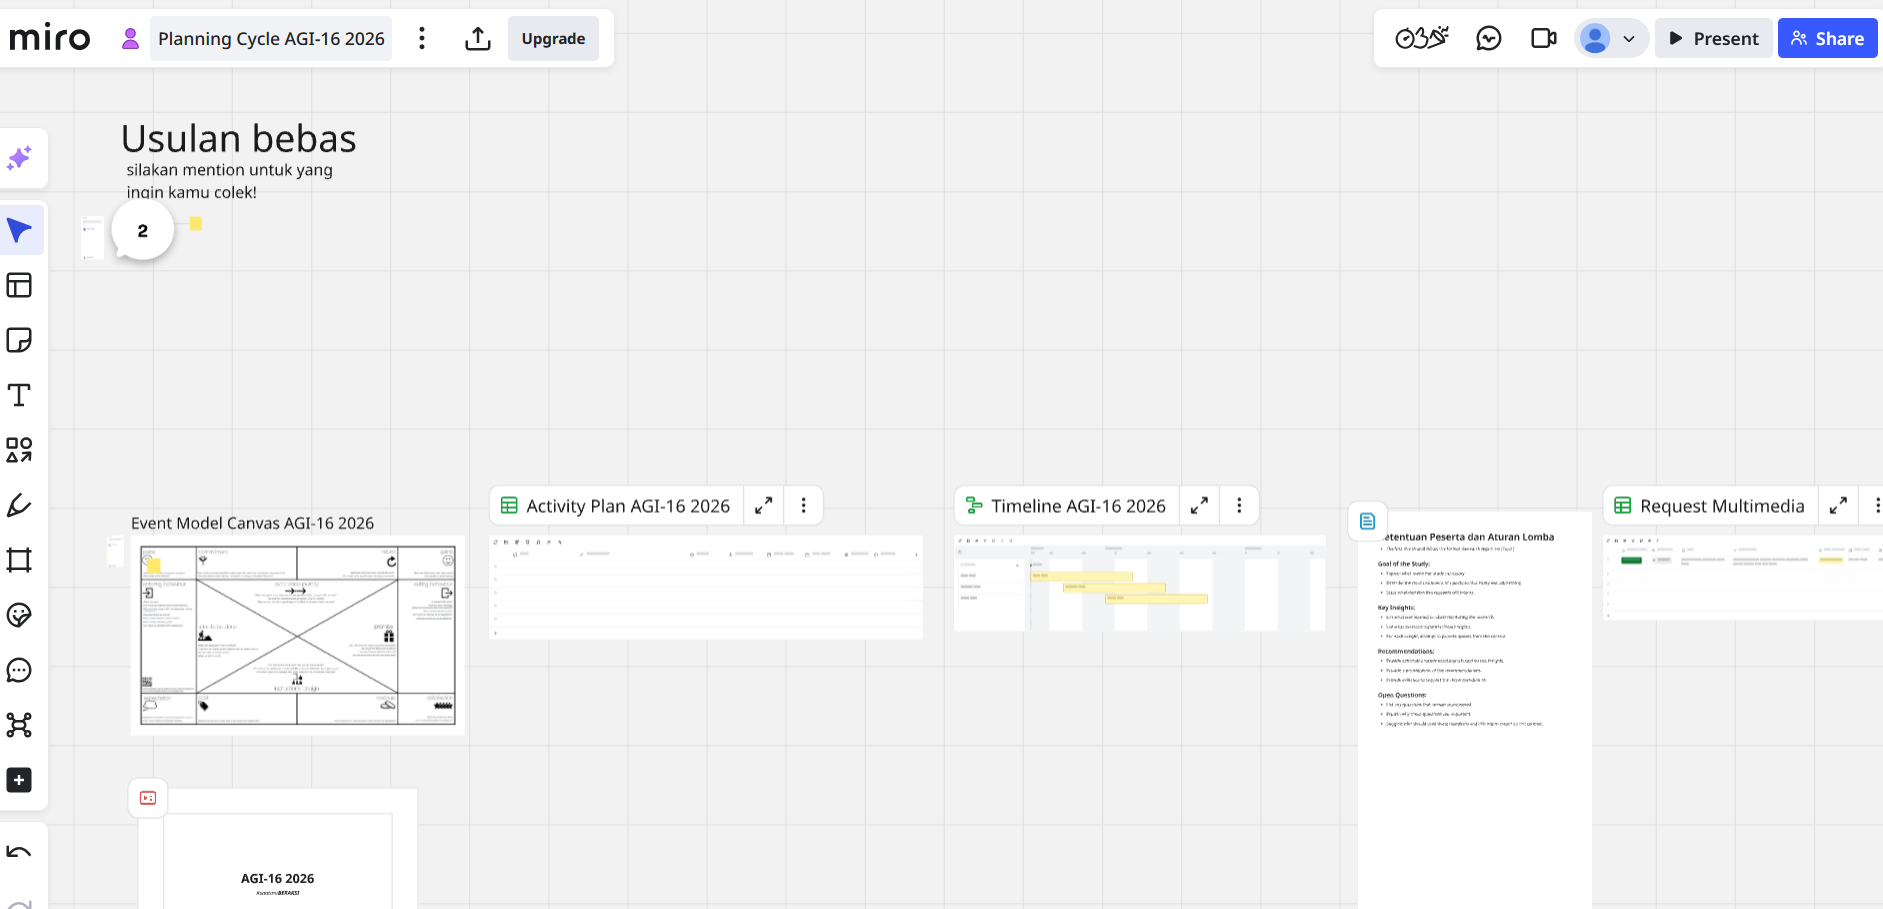Click the Undo arrow
The height and width of the screenshot is (909, 1883).
click(20, 853)
